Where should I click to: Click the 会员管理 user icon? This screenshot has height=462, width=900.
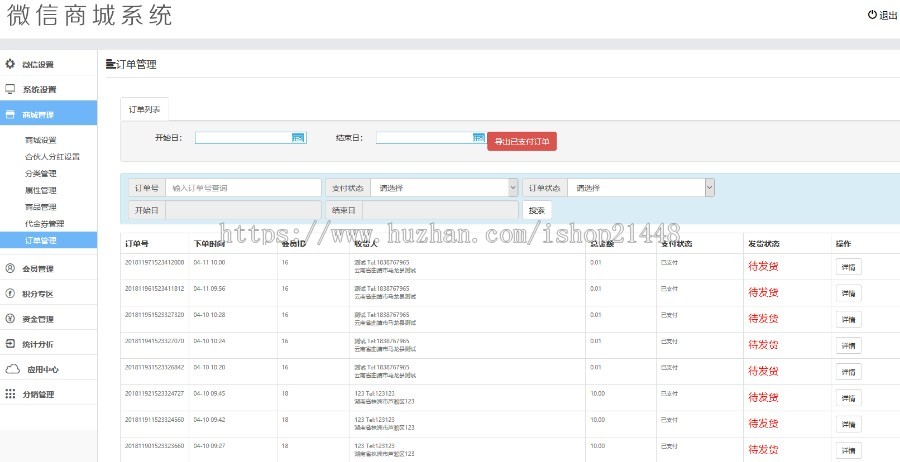click(x=11, y=268)
